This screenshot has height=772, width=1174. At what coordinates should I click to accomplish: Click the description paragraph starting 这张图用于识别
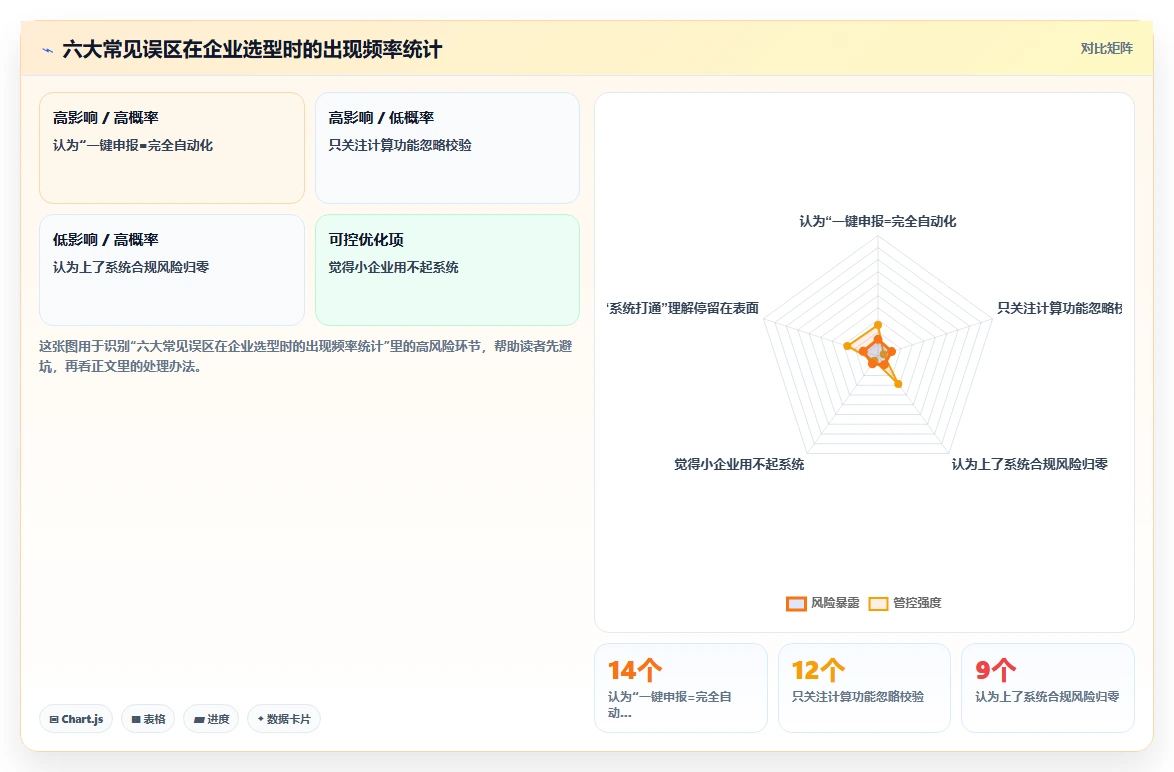click(x=305, y=356)
